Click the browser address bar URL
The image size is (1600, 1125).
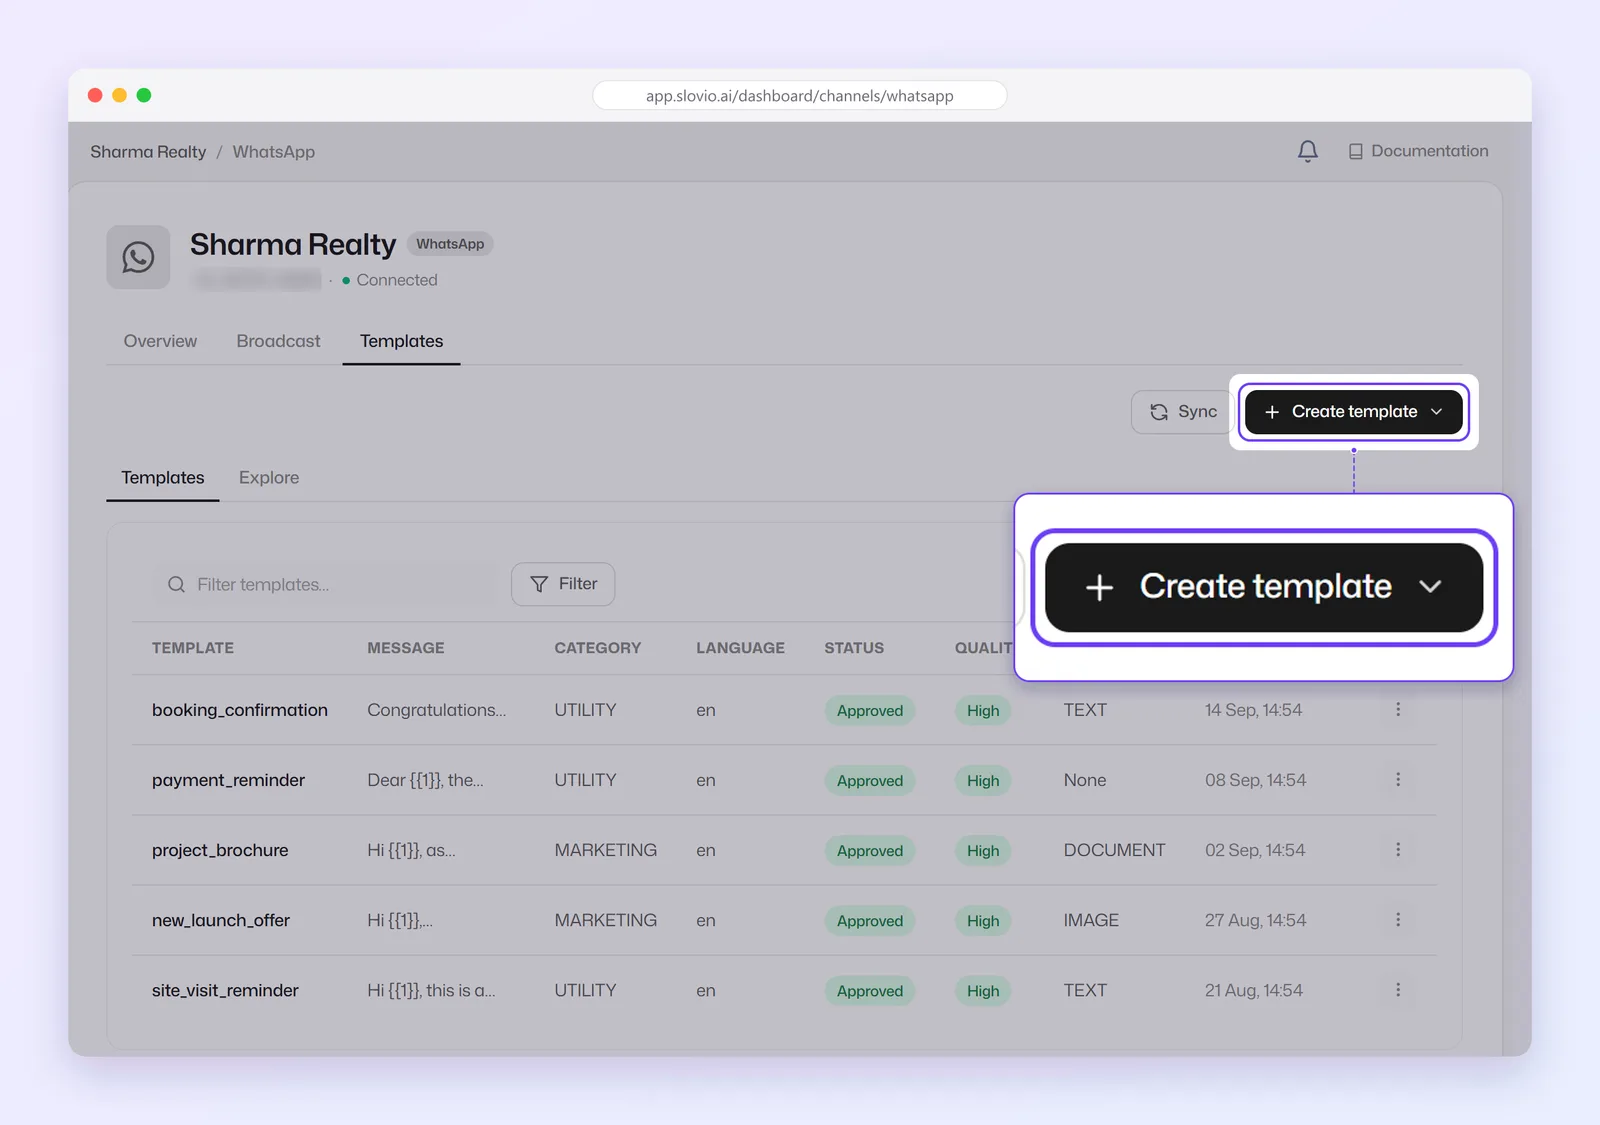[x=800, y=96]
